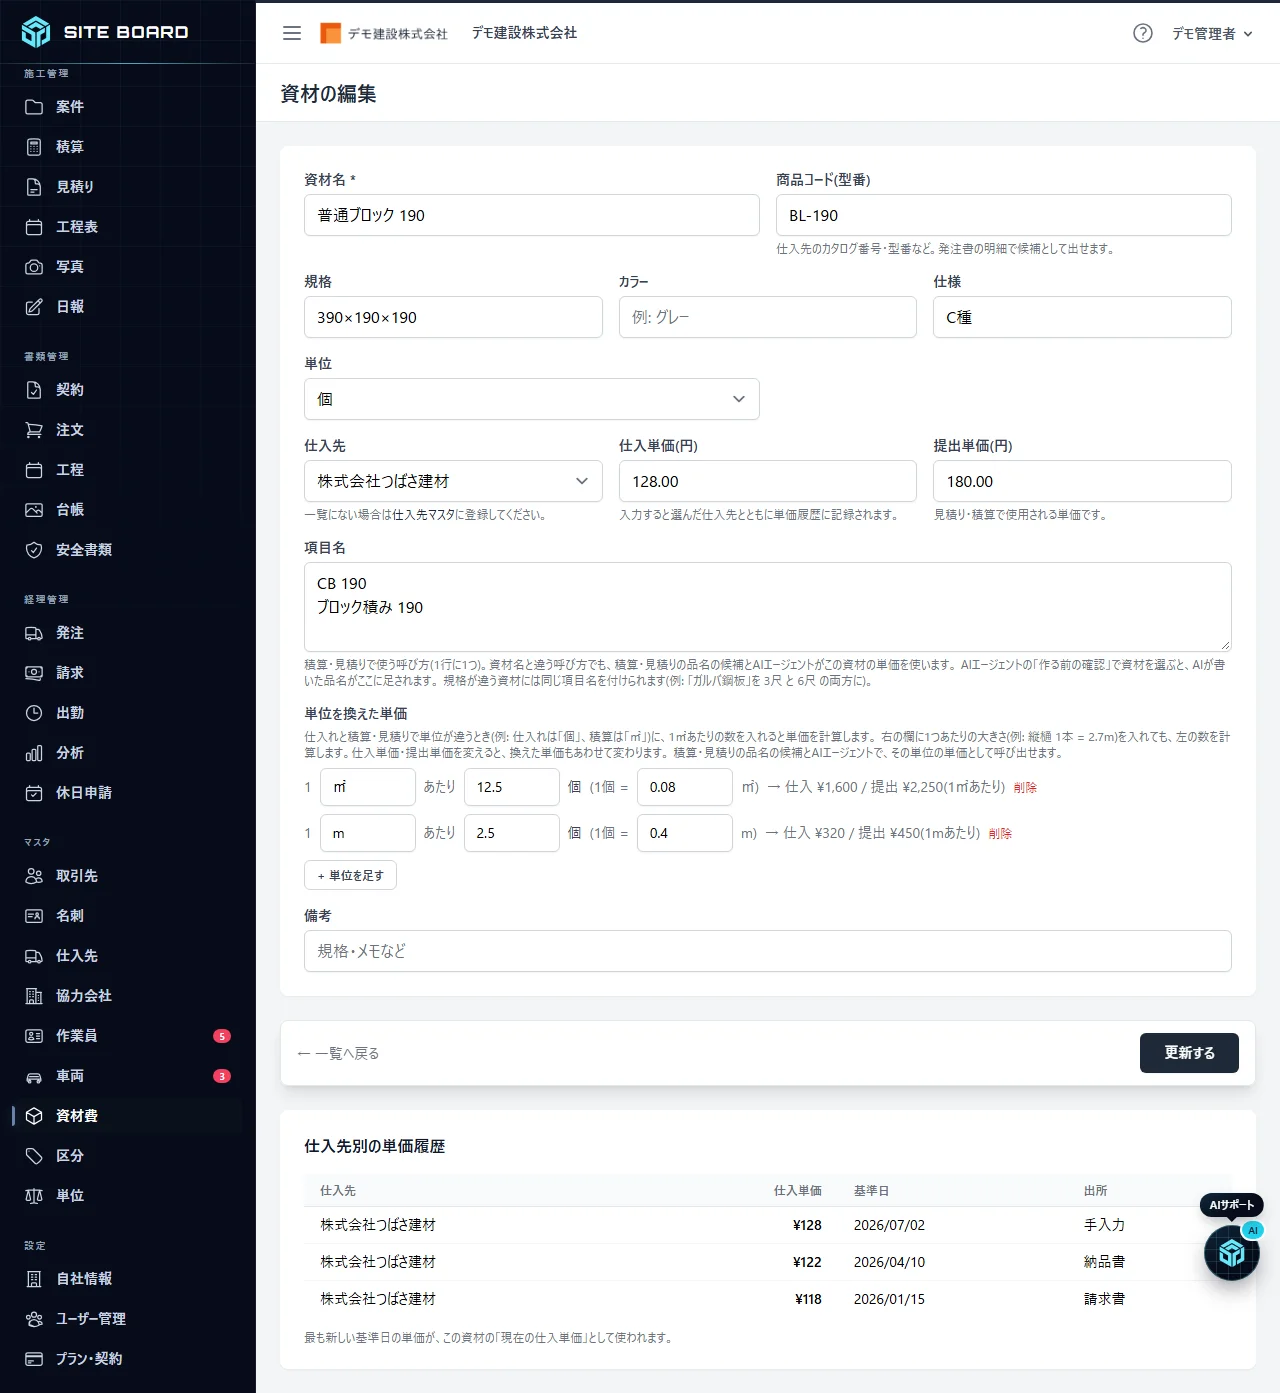The width and height of the screenshot is (1280, 1393).
Task: Click the 積算 calculator icon
Action: 34,147
